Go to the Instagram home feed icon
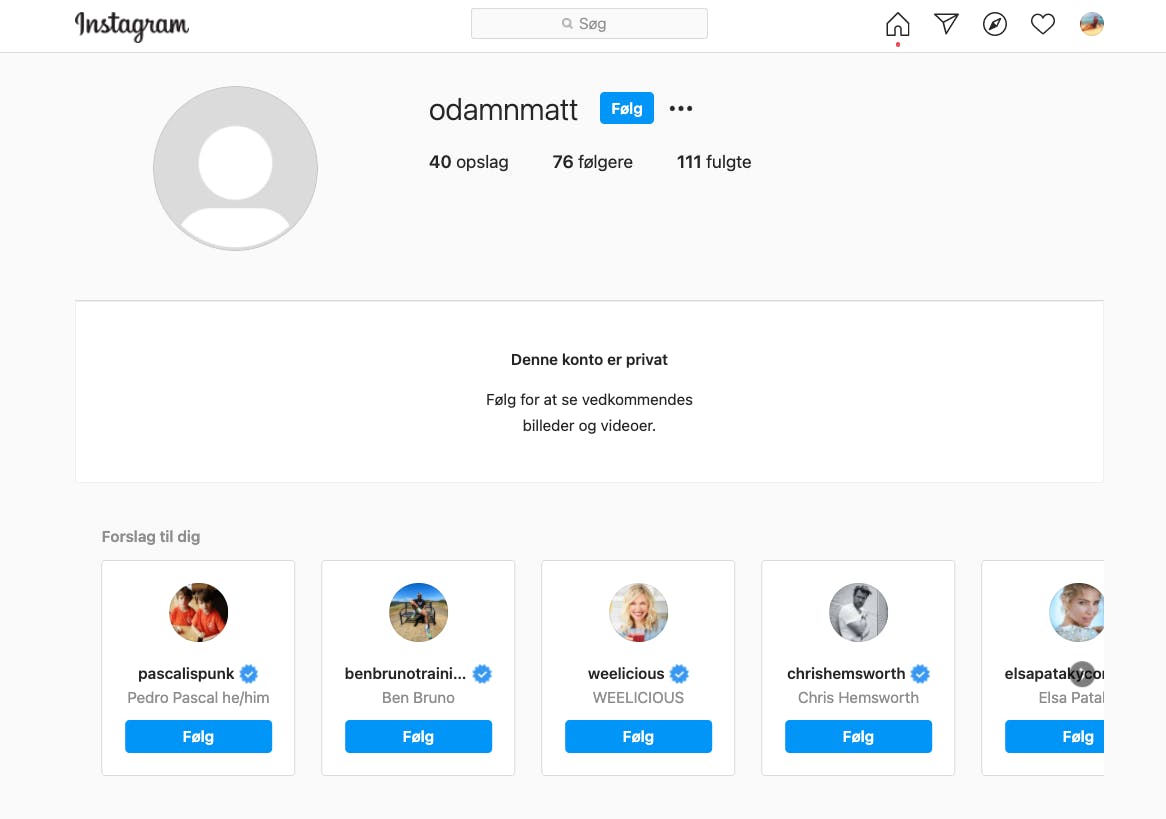Image resolution: width=1166 pixels, height=819 pixels. tap(898, 24)
